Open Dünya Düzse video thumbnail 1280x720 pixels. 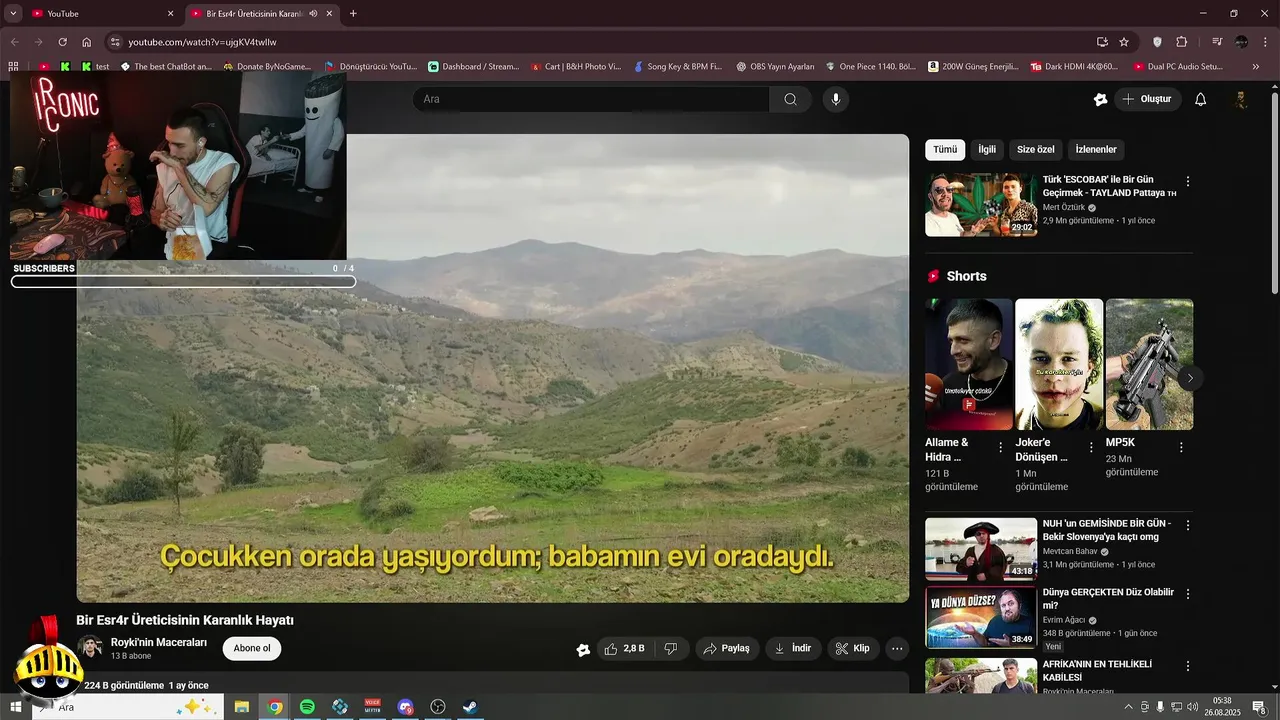981,617
